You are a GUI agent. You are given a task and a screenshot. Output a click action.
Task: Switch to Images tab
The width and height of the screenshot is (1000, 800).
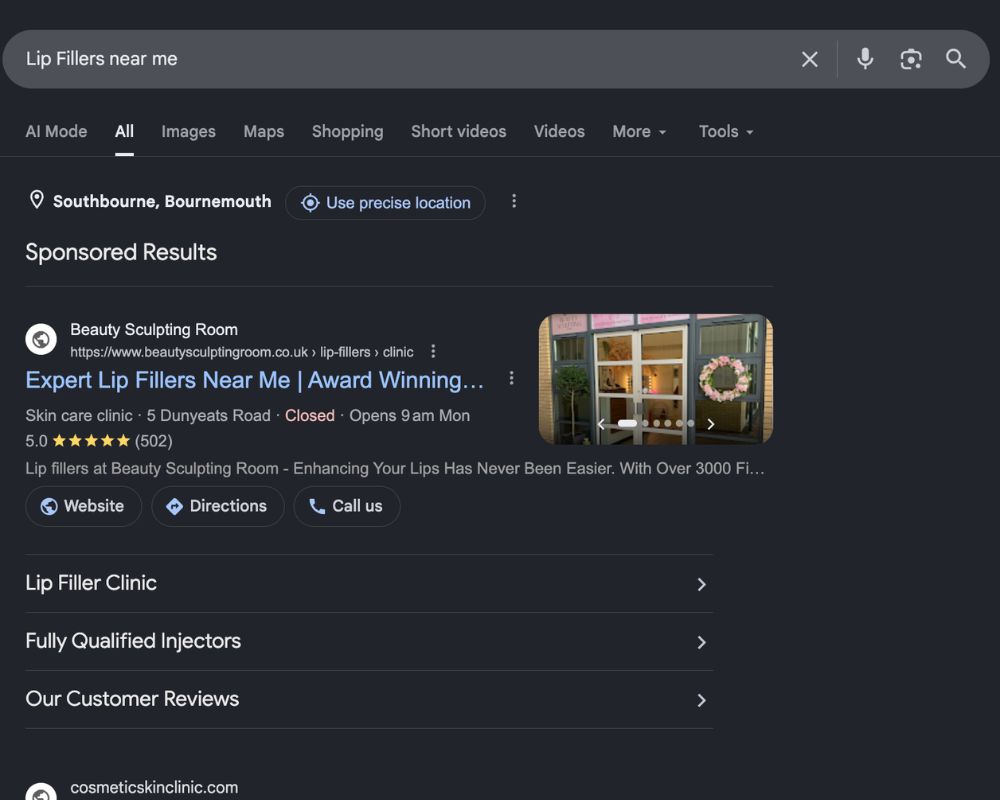188,131
